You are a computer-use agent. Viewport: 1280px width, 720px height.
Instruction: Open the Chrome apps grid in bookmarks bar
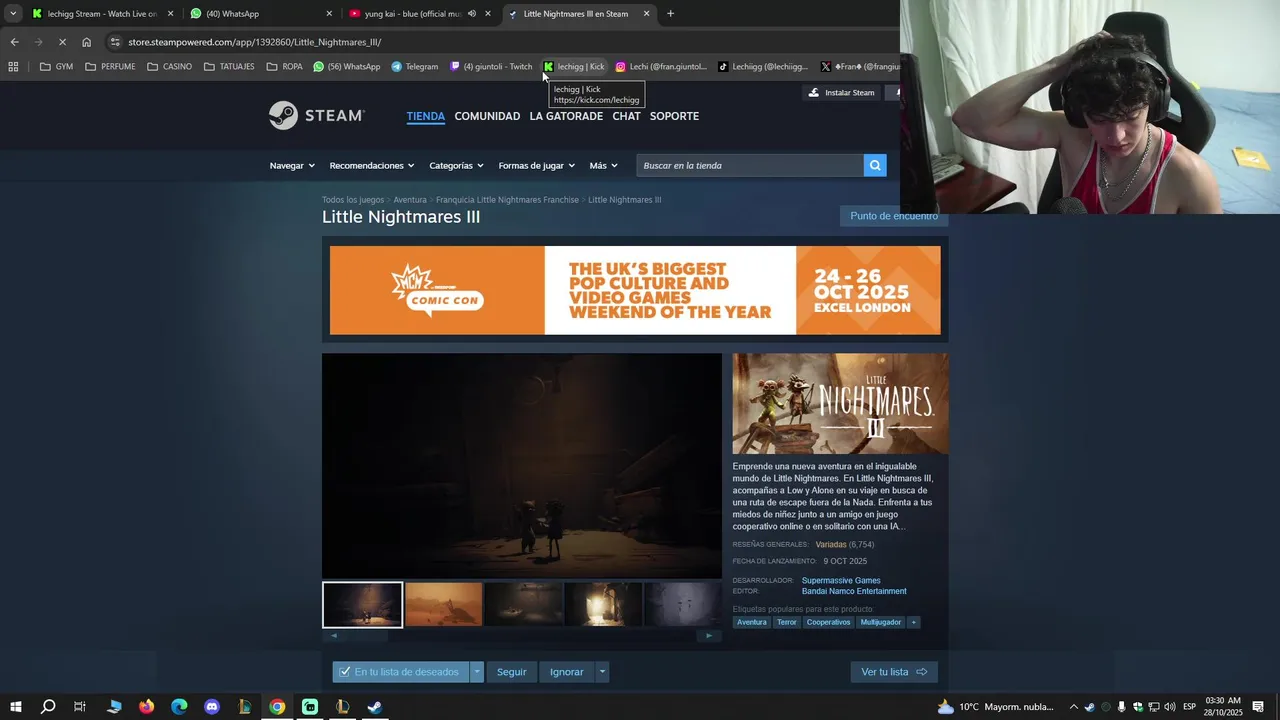[13, 67]
